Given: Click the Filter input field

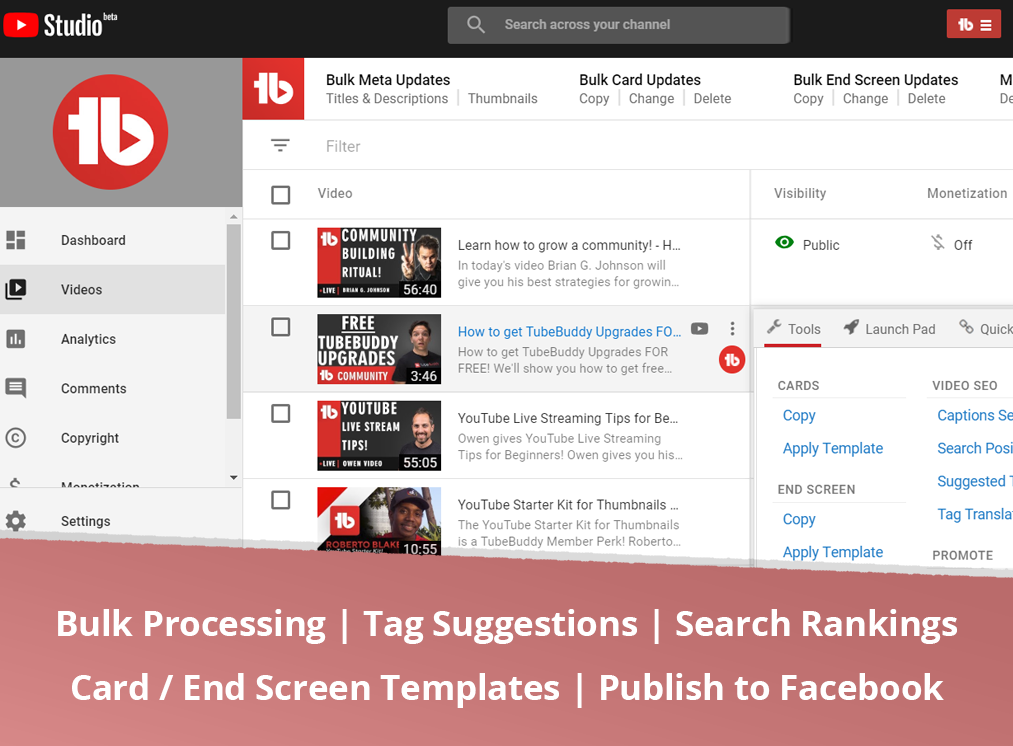Looking at the screenshot, I should (343, 147).
